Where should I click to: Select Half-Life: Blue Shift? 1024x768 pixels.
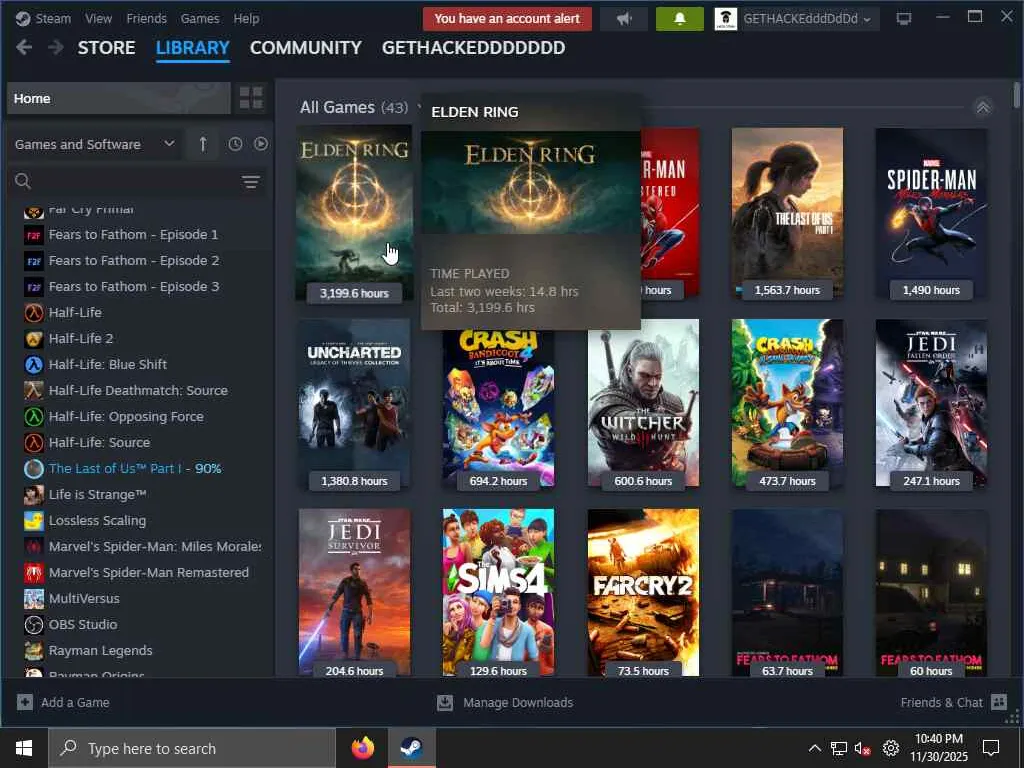click(x=108, y=364)
